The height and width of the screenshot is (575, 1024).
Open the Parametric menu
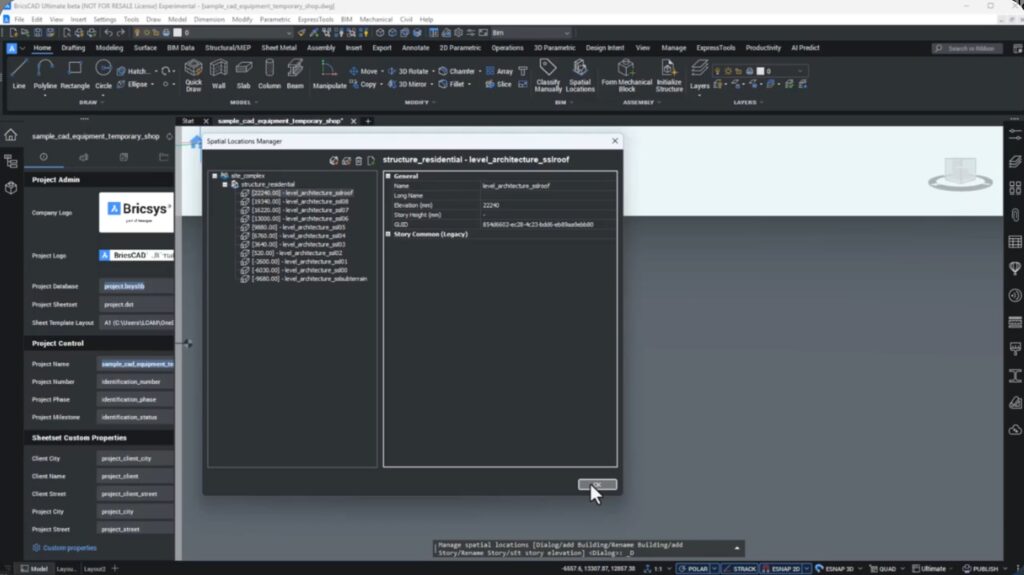coord(275,20)
